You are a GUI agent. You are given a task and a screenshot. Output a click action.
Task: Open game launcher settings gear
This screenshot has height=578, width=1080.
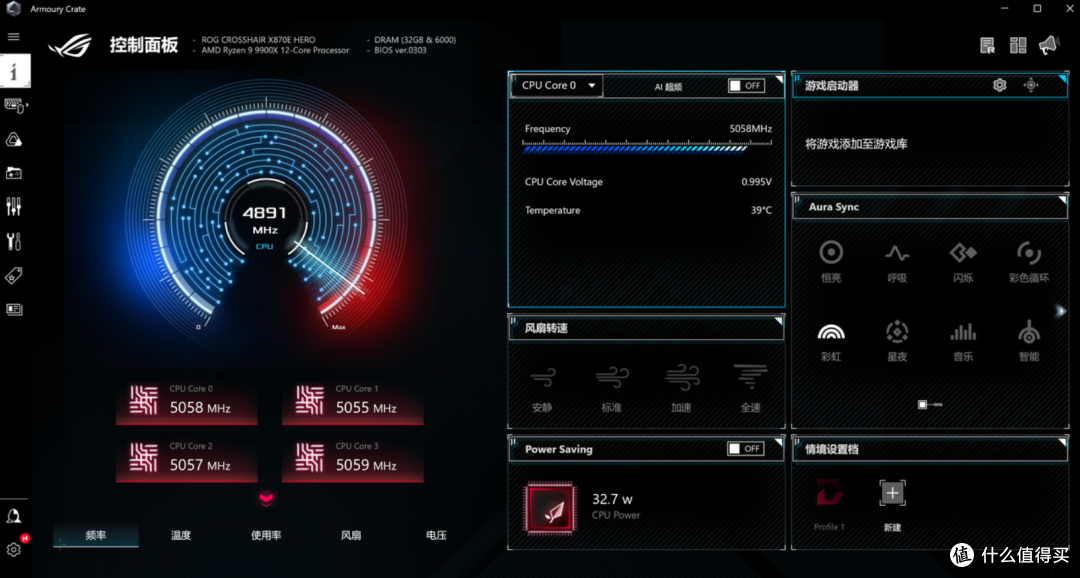(999, 85)
